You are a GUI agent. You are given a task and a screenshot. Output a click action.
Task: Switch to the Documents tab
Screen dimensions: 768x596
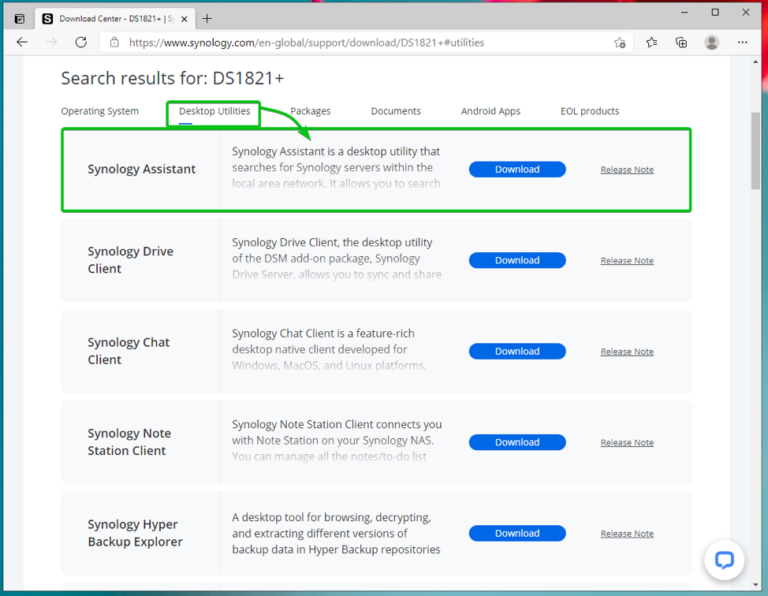tap(396, 111)
